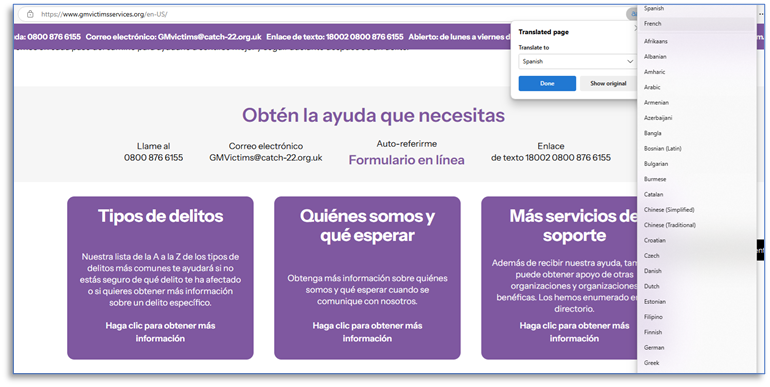Open the 'Translate to' Spanish combo box

(577, 61)
